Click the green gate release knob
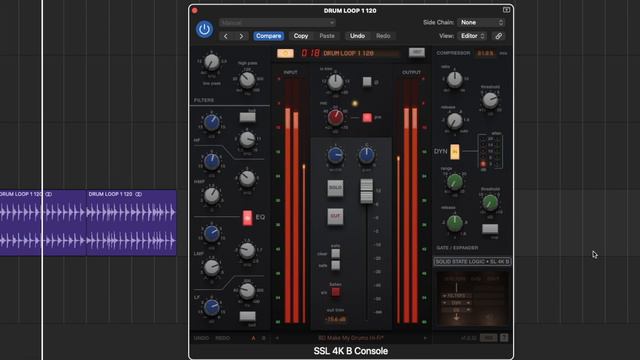 454,223
